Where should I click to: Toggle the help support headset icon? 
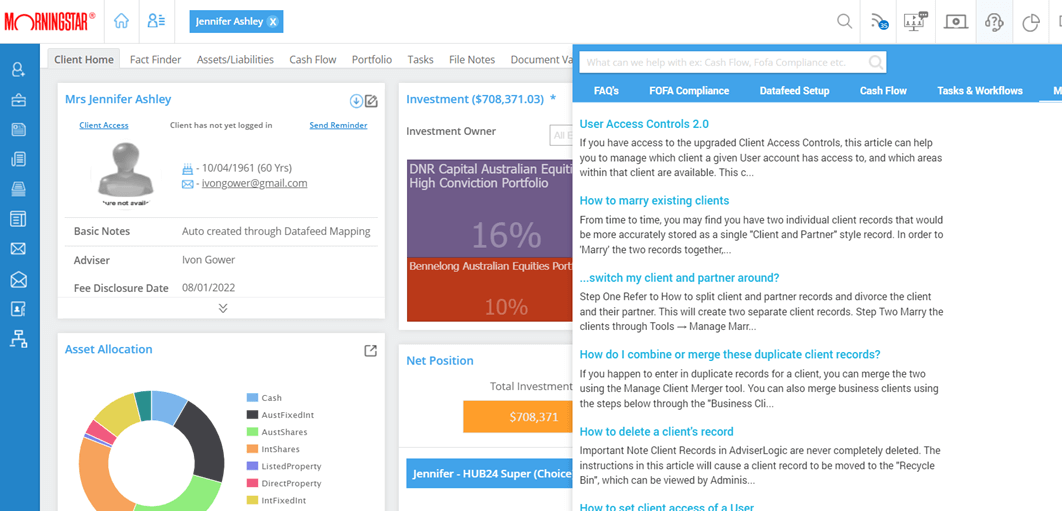tap(994, 22)
